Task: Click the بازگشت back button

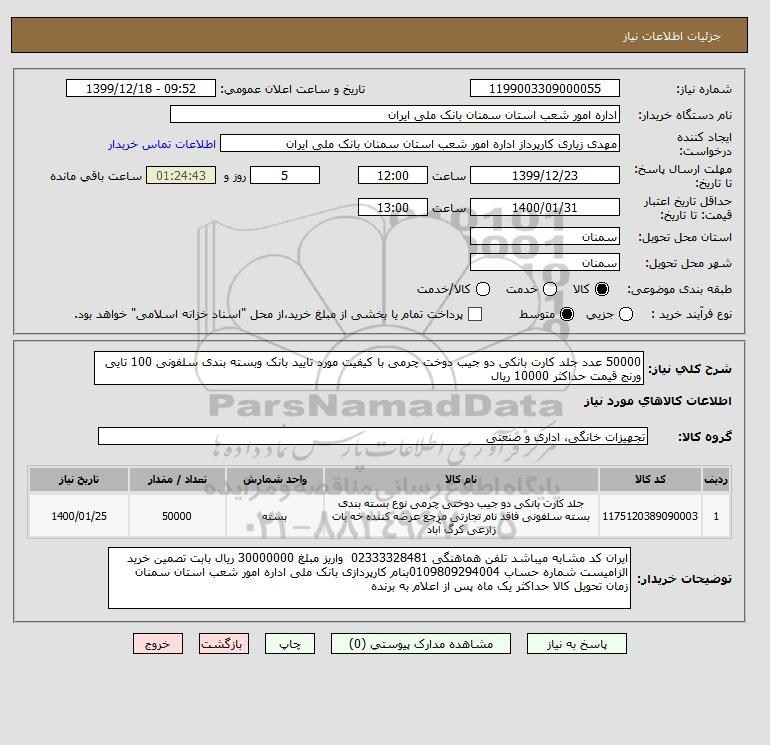Action: pyautogui.click(x=224, y=644)
